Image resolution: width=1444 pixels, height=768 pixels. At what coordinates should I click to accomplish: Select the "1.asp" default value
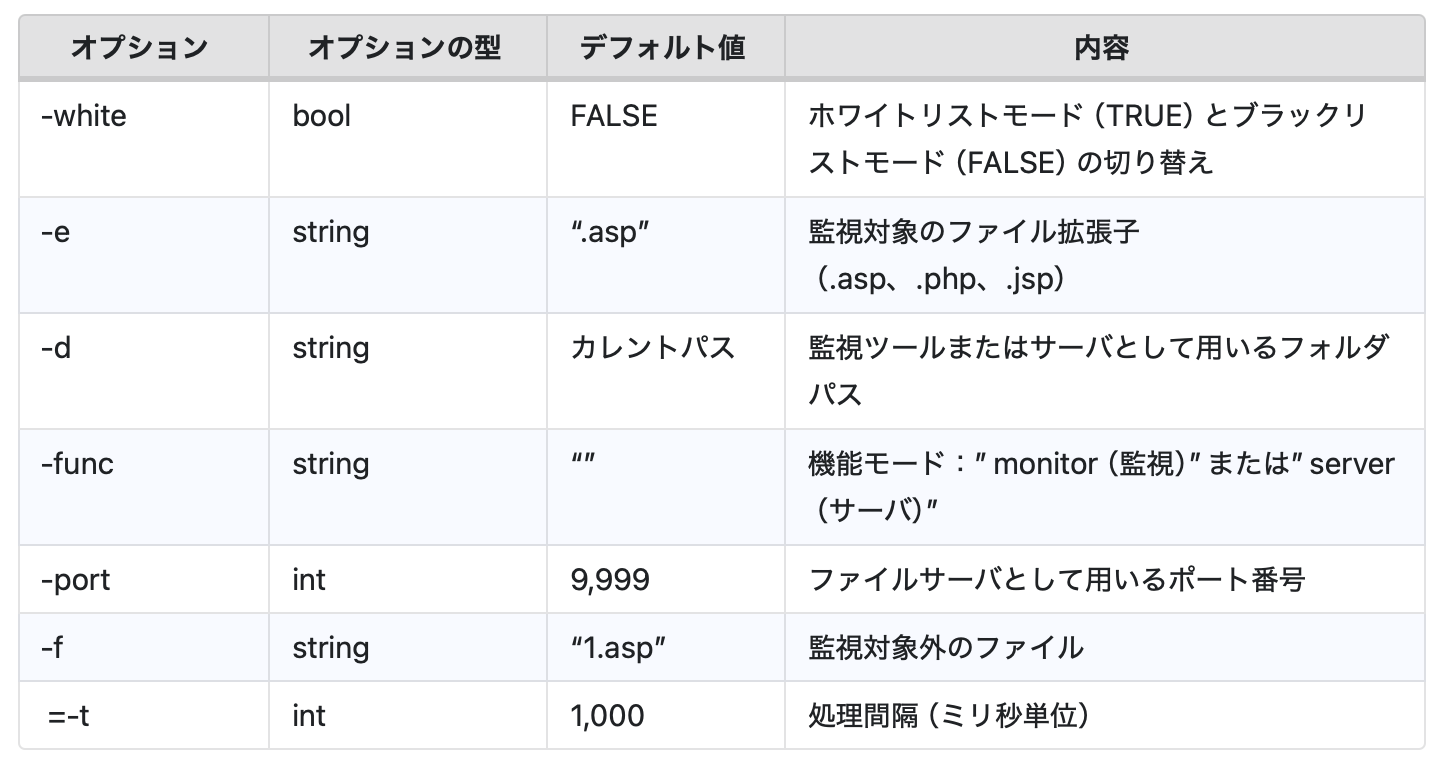pyautogui.click(x=618, y=648)
